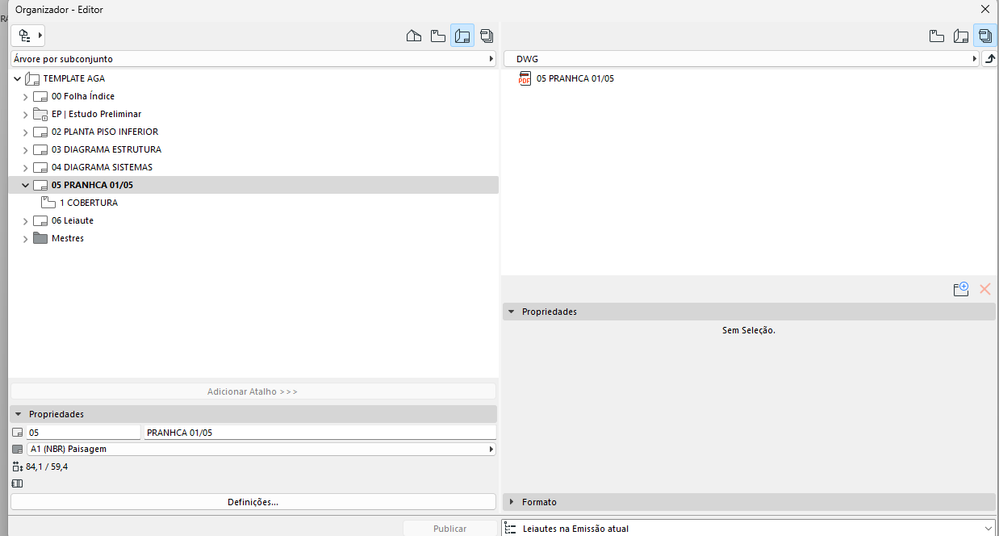This screenshot has width=999, height=536.
Task: Click the Definições... button
Action: click(x=253, y=502)
